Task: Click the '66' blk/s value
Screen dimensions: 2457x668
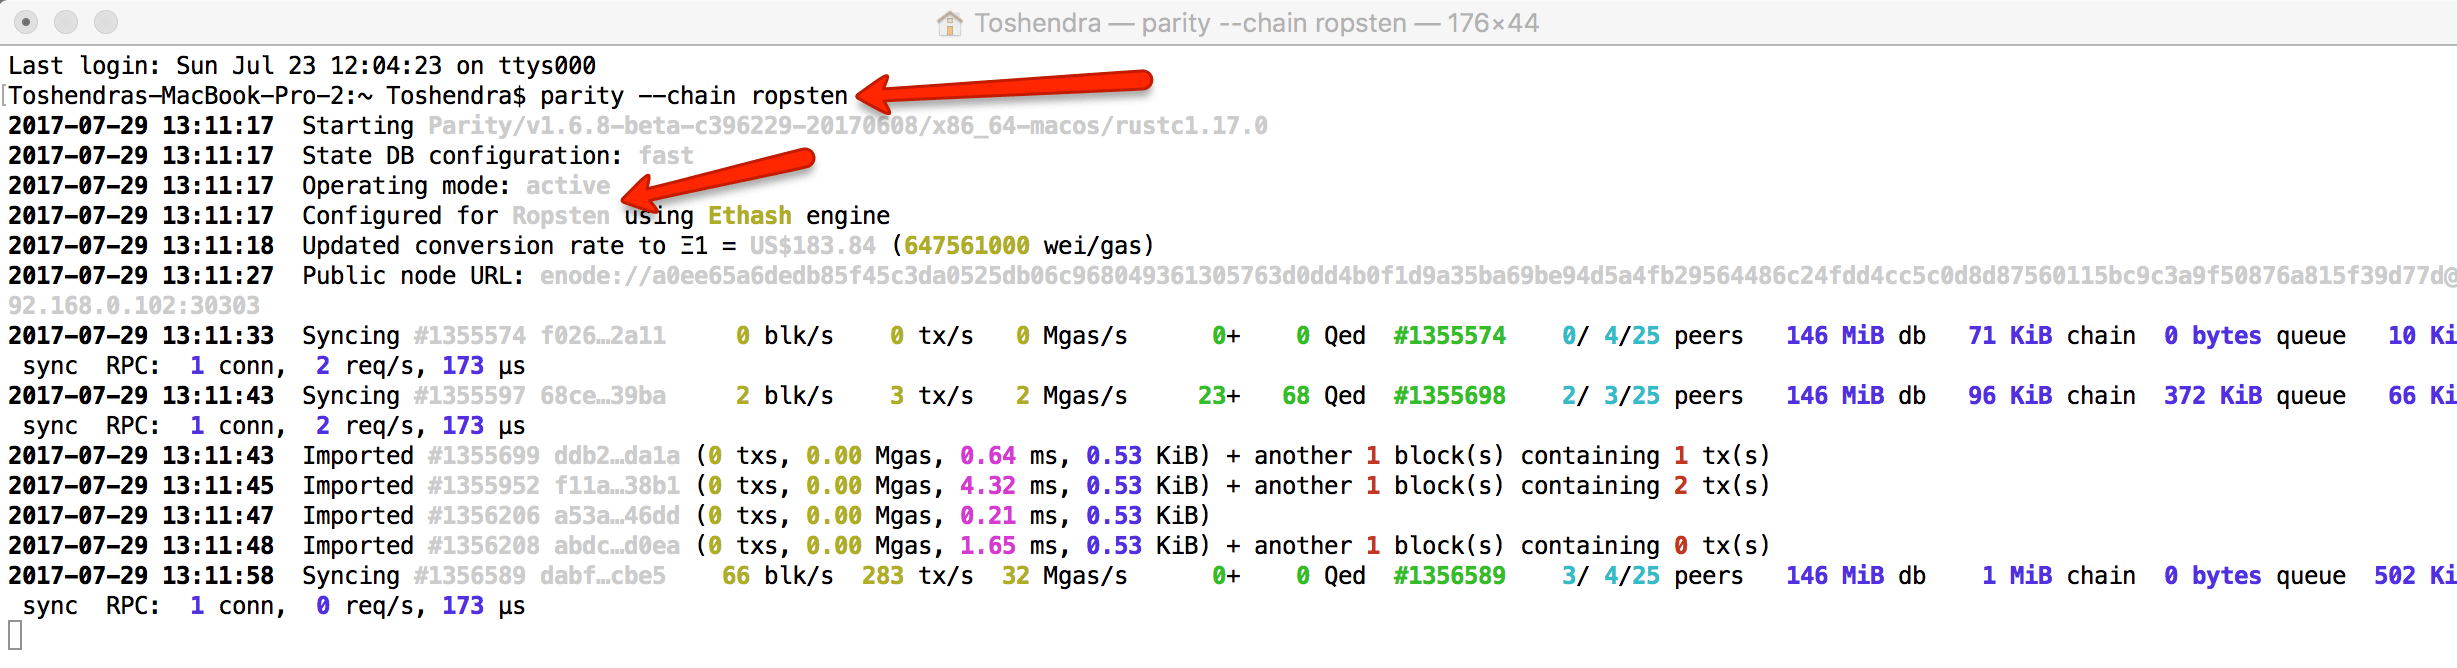Action: click(x=736, y=576)
